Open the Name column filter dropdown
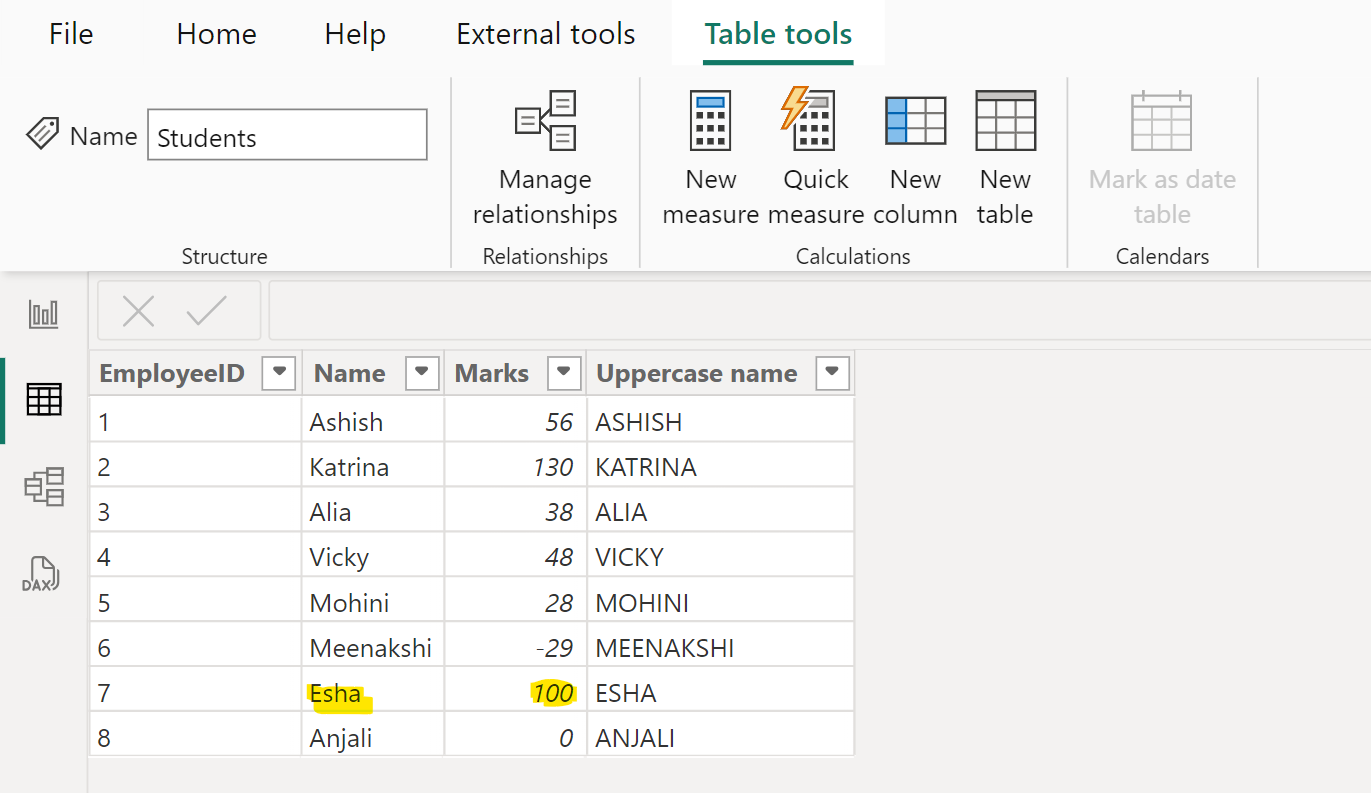Viewport: 1371px width, 793px height. click(421, 372)
